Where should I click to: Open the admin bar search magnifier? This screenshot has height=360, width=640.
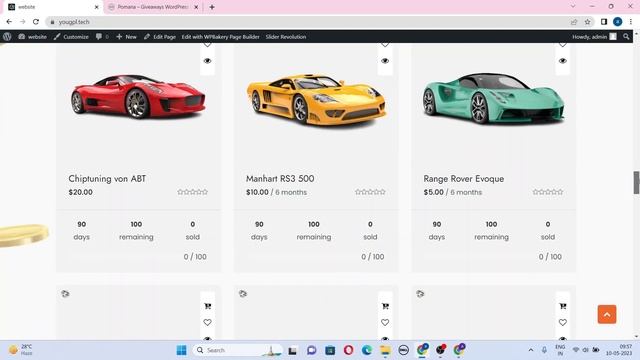click(x=626, y=37)
